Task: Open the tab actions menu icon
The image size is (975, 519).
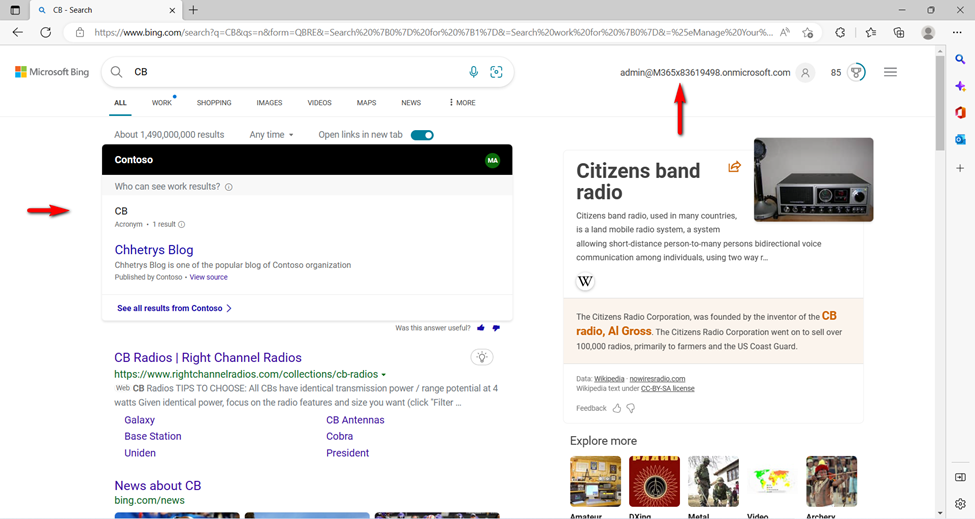Action: (x=15, y=10)
